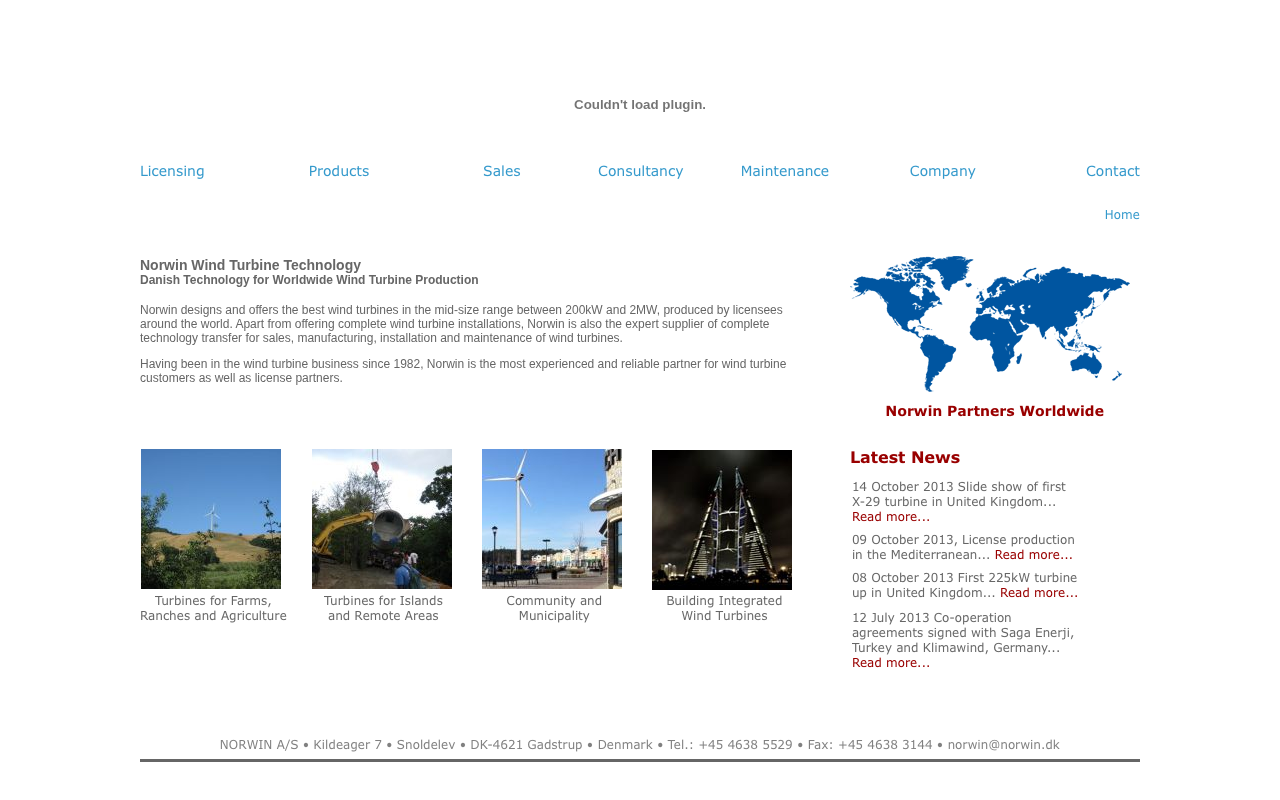Open the Licensing menu item
This screenshot has width=1280, height=800.
[172, 171]
